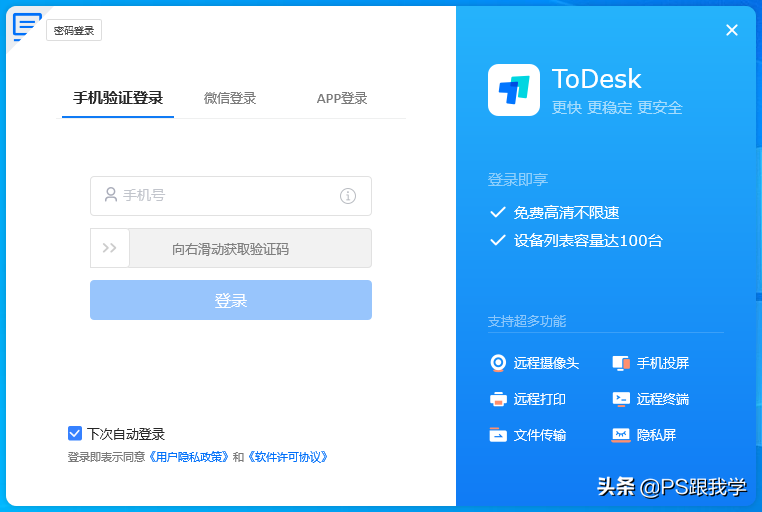Select the 手机验证登录 tab
Viewport: 762px width, 512px height.
(x=118, y=98)
